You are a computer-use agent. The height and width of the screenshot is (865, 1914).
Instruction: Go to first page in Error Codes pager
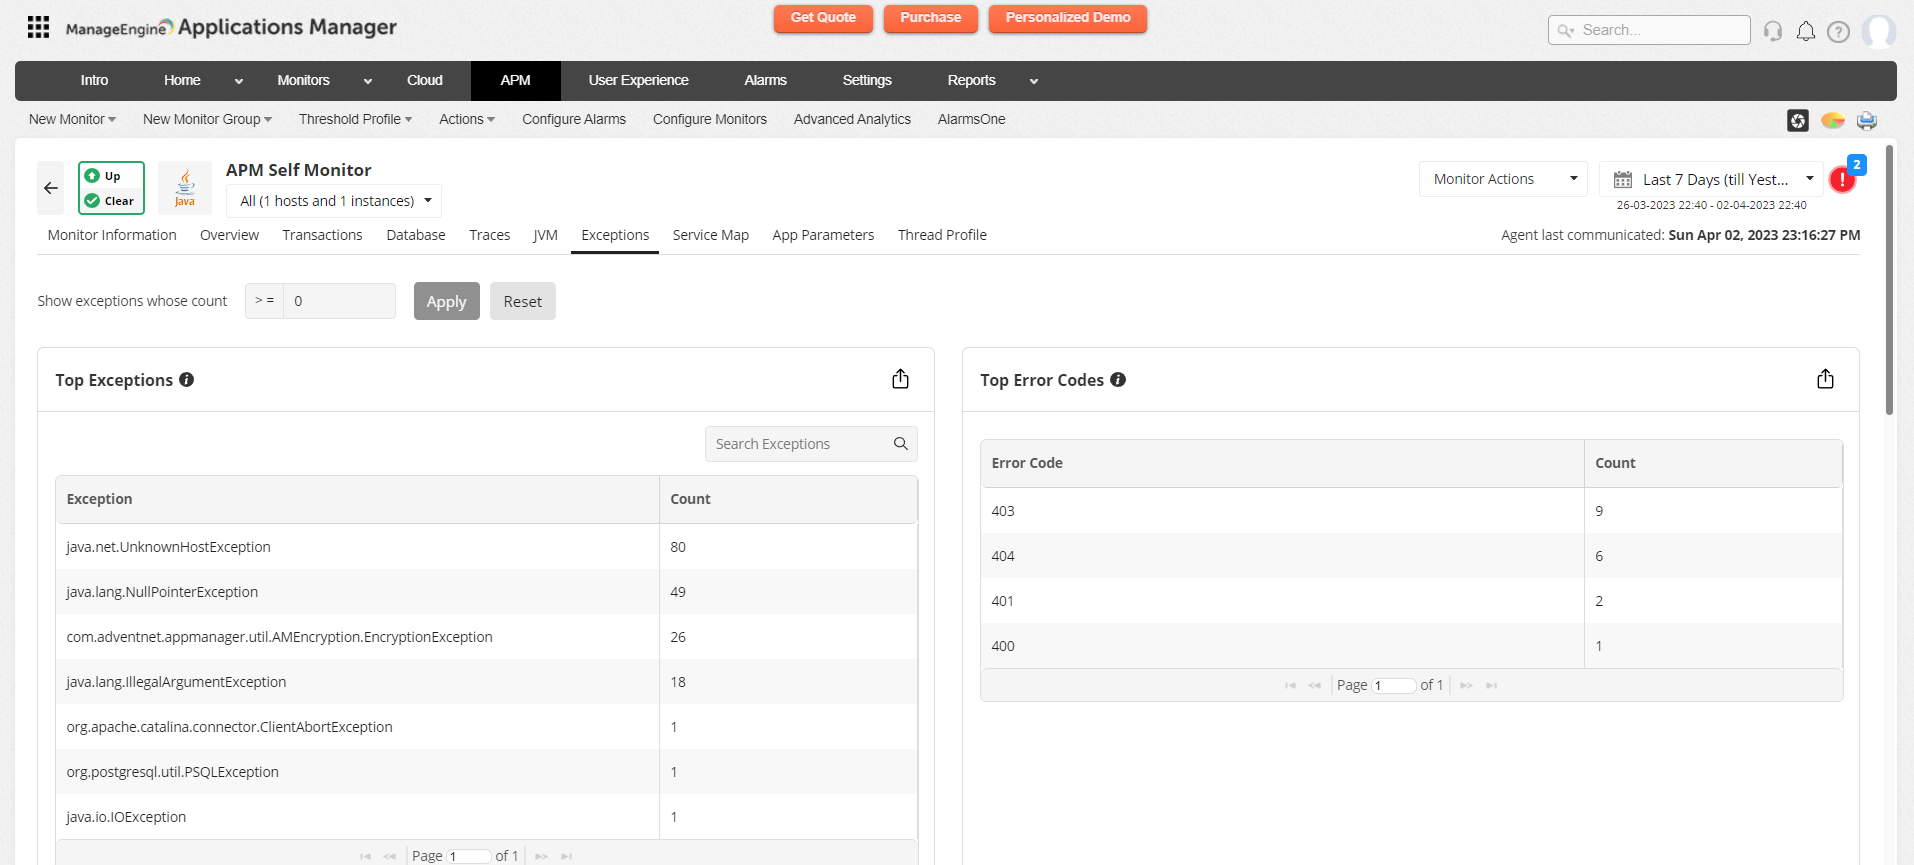pyautogui.click(x=1290, y=686)
